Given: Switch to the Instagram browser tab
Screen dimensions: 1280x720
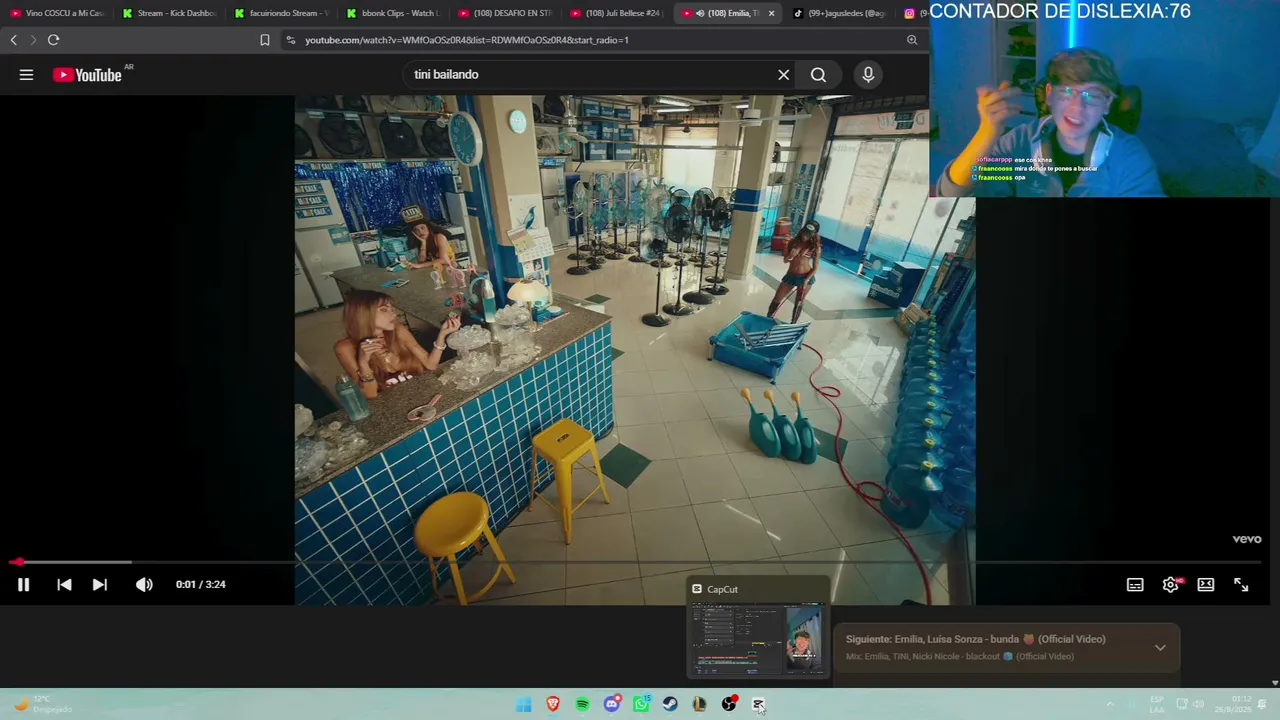Looking at the screenshot, I should coord(914,13).
